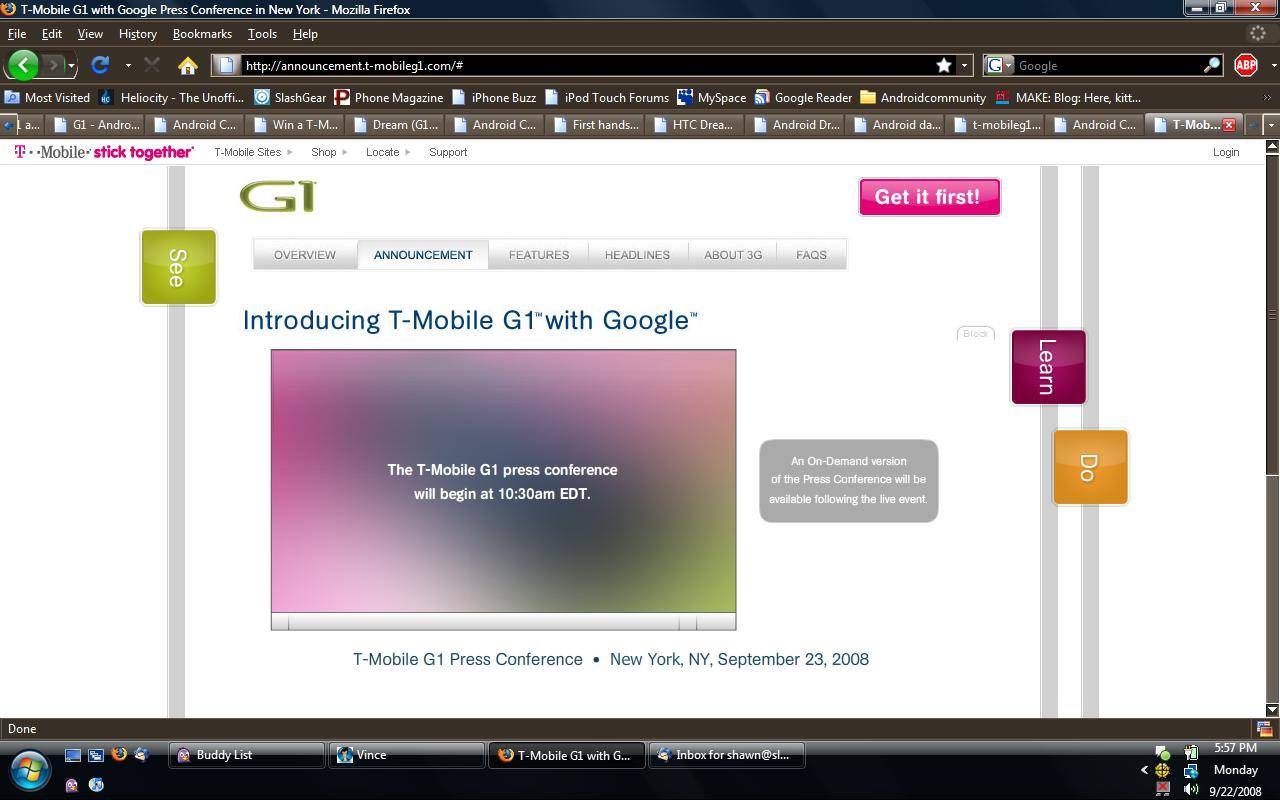Launch Thunderbird from the Quick Launch bar
The height and width of the screenshot is (800, 1280).
tap(141, 755)
